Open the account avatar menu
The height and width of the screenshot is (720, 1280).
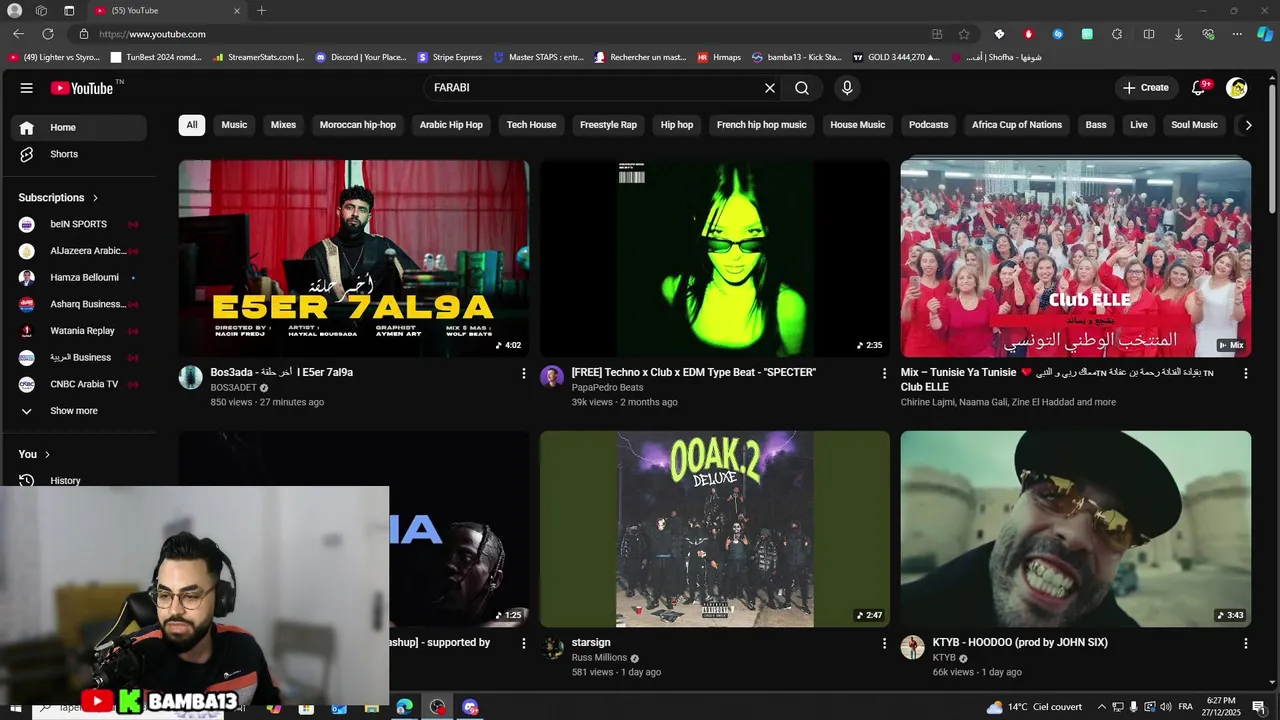point(1237,88)
